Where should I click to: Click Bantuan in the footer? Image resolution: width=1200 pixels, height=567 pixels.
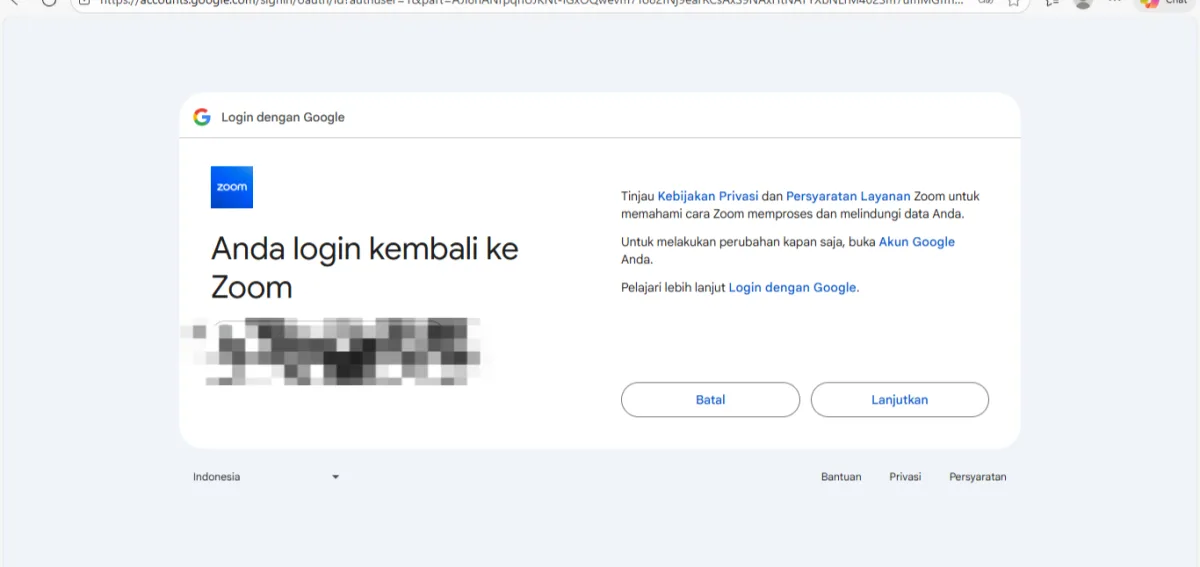point(841,477)
